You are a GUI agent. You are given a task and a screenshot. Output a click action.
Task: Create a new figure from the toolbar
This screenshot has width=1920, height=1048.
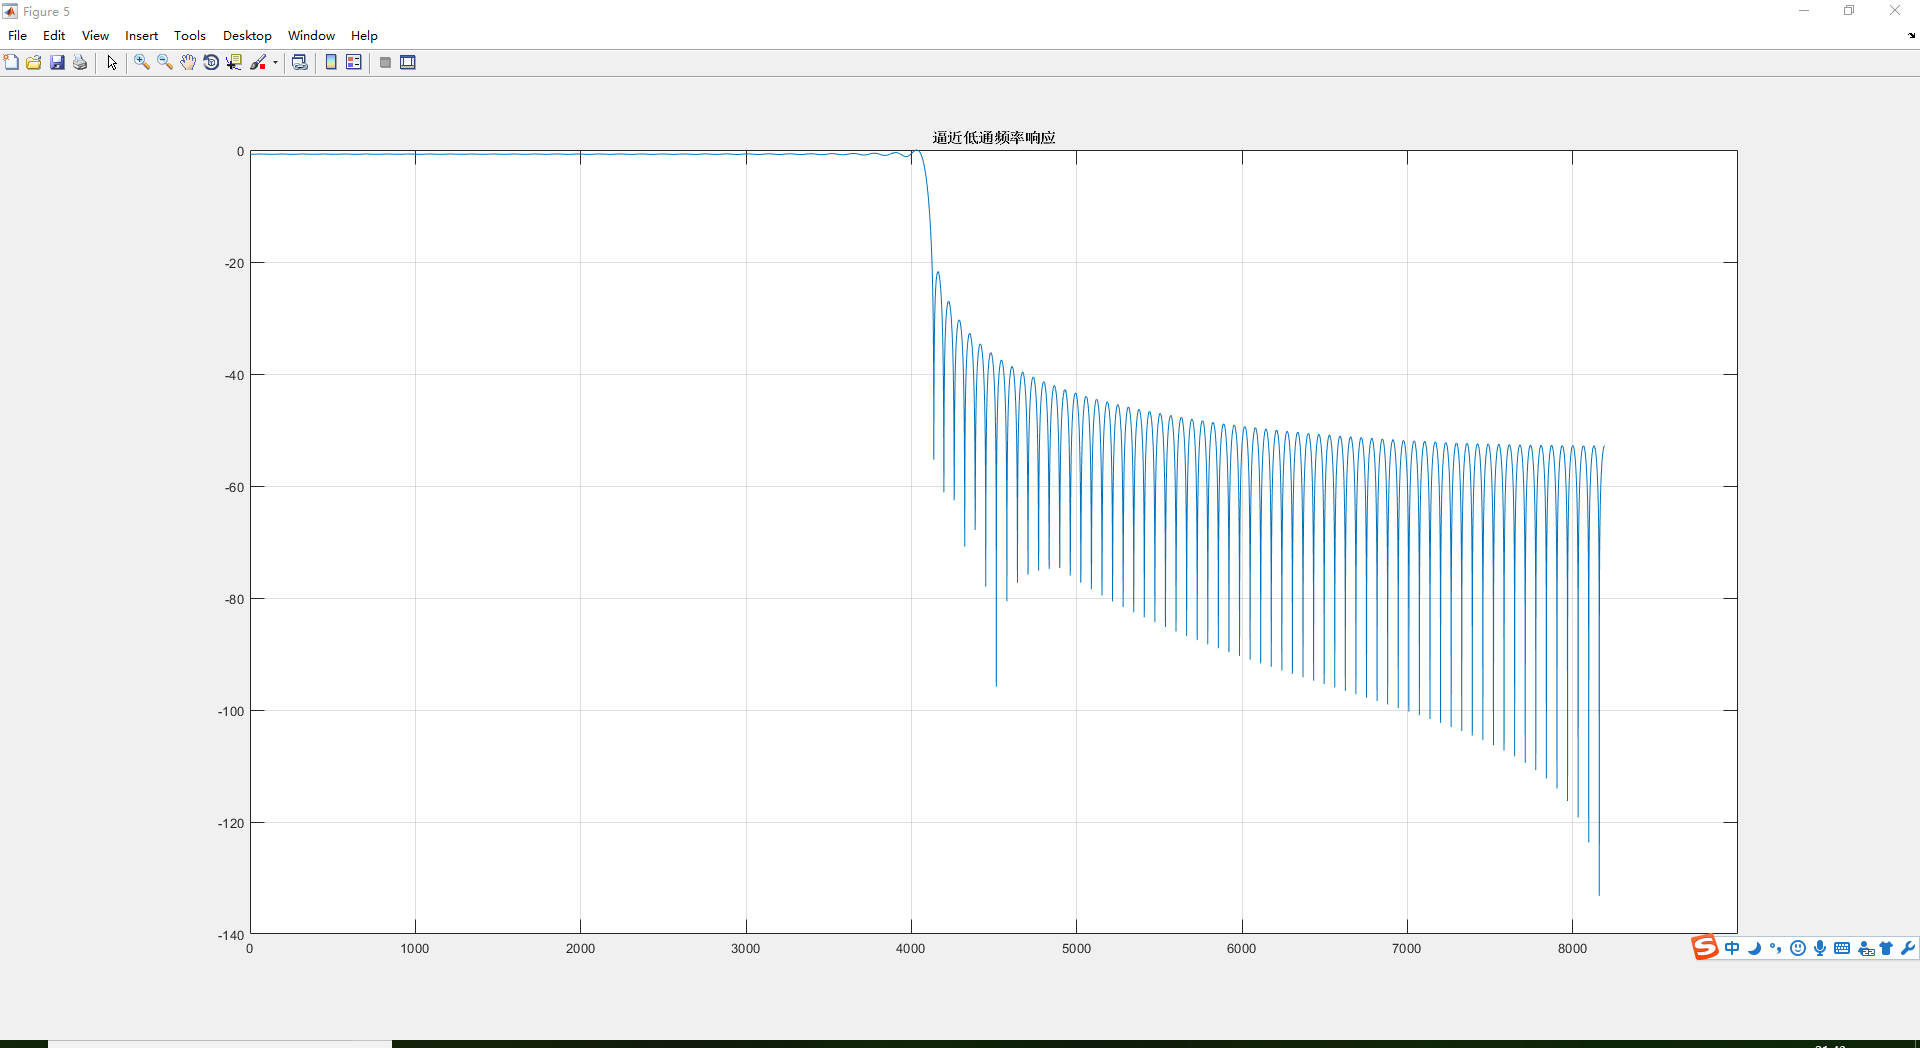pos(11,63)
